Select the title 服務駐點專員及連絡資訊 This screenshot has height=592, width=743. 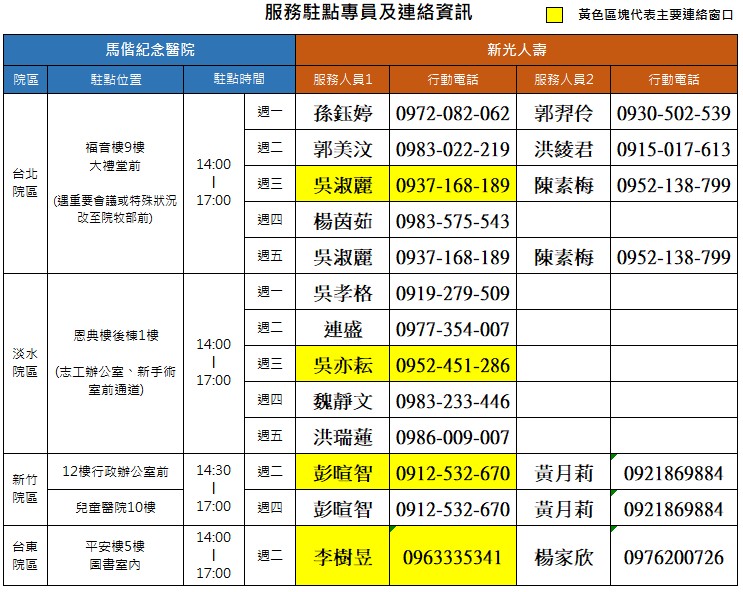coord(368,12)
